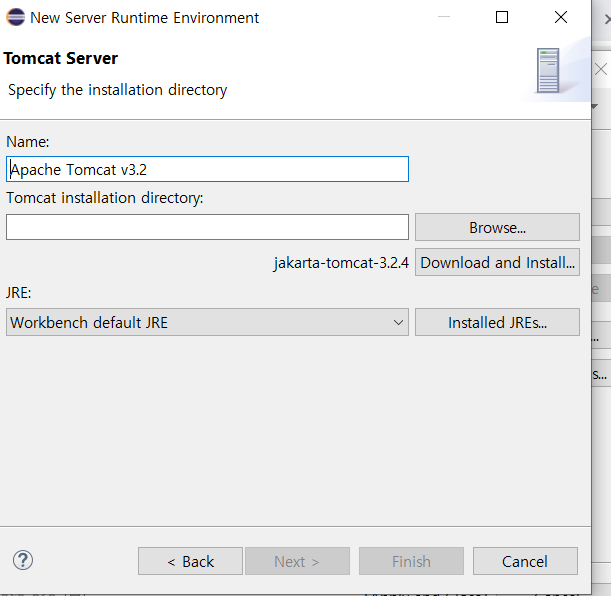Click the Tomcat Server heading

coord(60,58)
